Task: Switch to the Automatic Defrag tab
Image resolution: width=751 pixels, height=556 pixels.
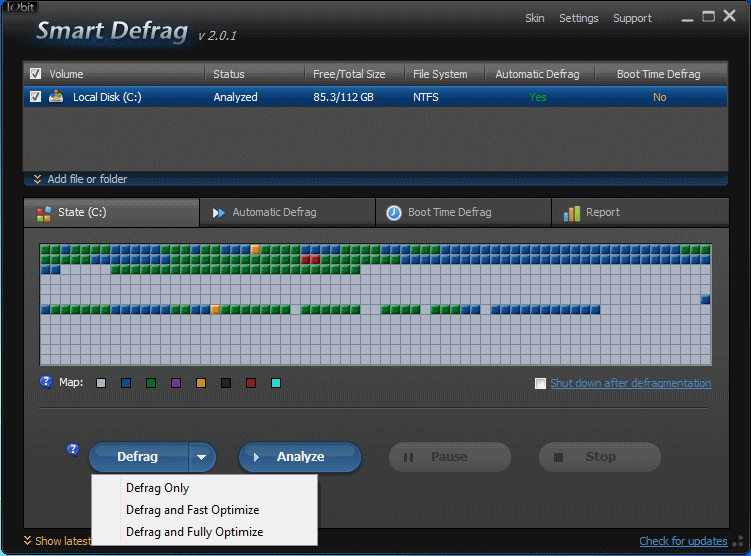Action: pos(287,213)
